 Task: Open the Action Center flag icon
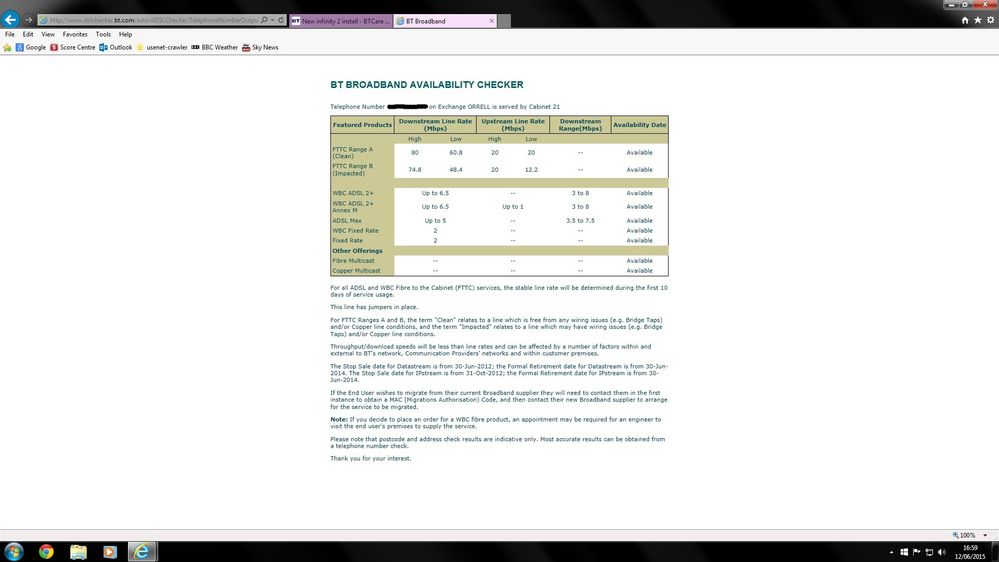pyautogui.click(x=917, y=552)
